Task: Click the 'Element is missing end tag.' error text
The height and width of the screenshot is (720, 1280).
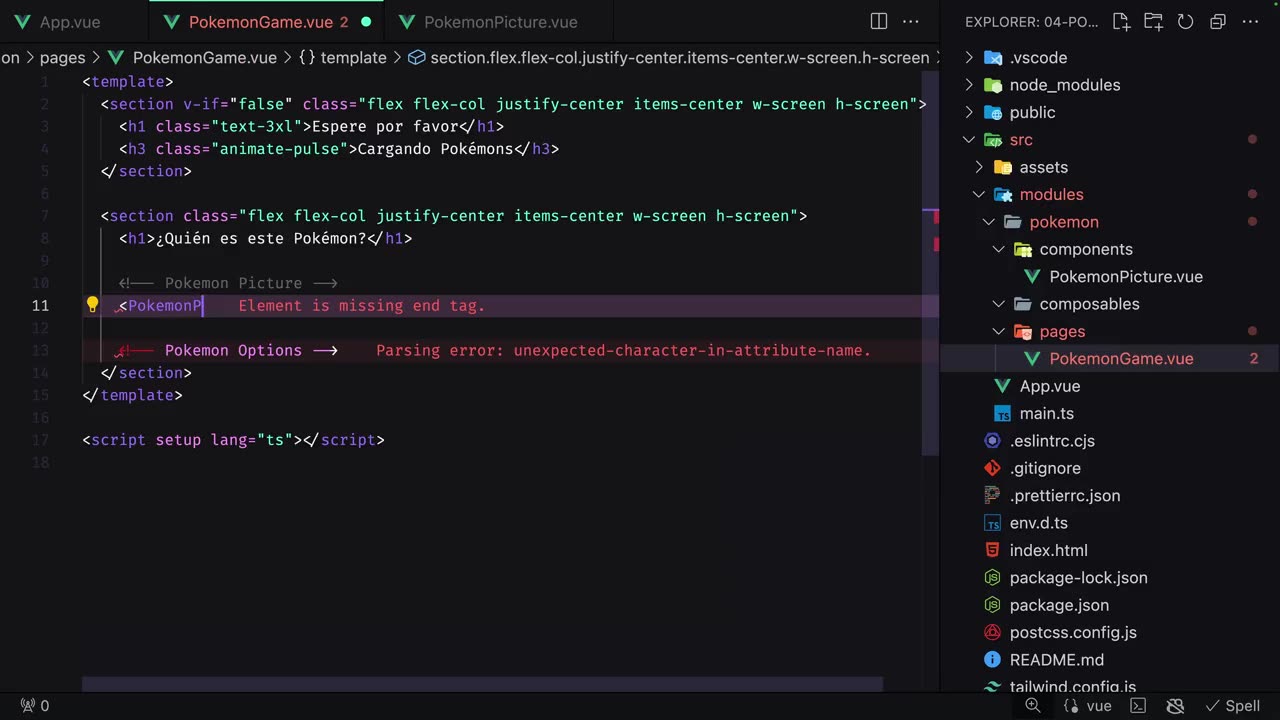Action: click(x=362, y=305)
